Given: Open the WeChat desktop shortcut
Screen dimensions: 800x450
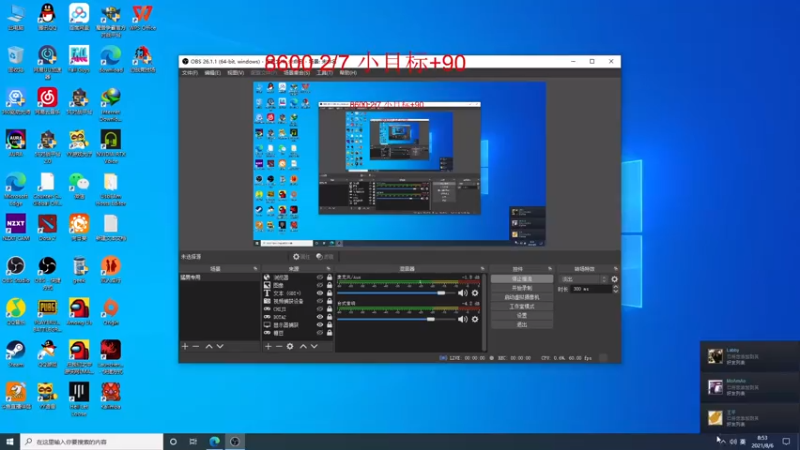Looking at the screenshot, I should (79, 186).
